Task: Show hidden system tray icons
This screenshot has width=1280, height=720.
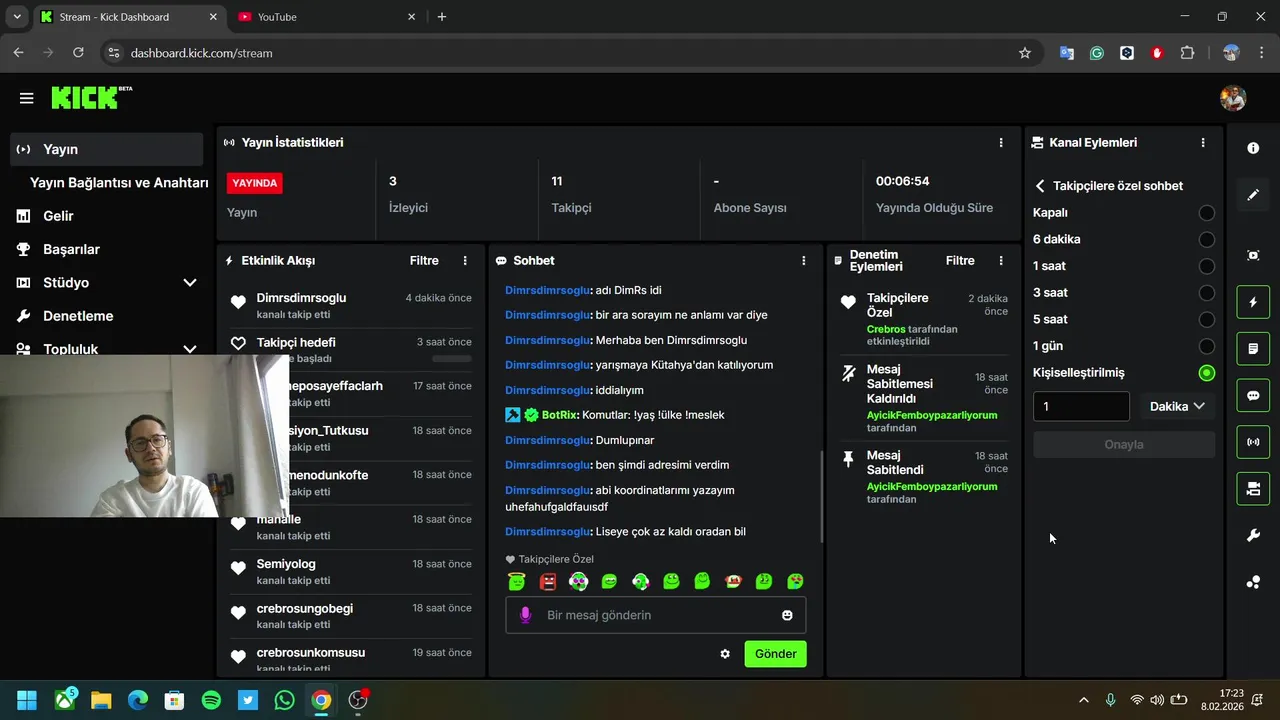Action: (1083, 700)
